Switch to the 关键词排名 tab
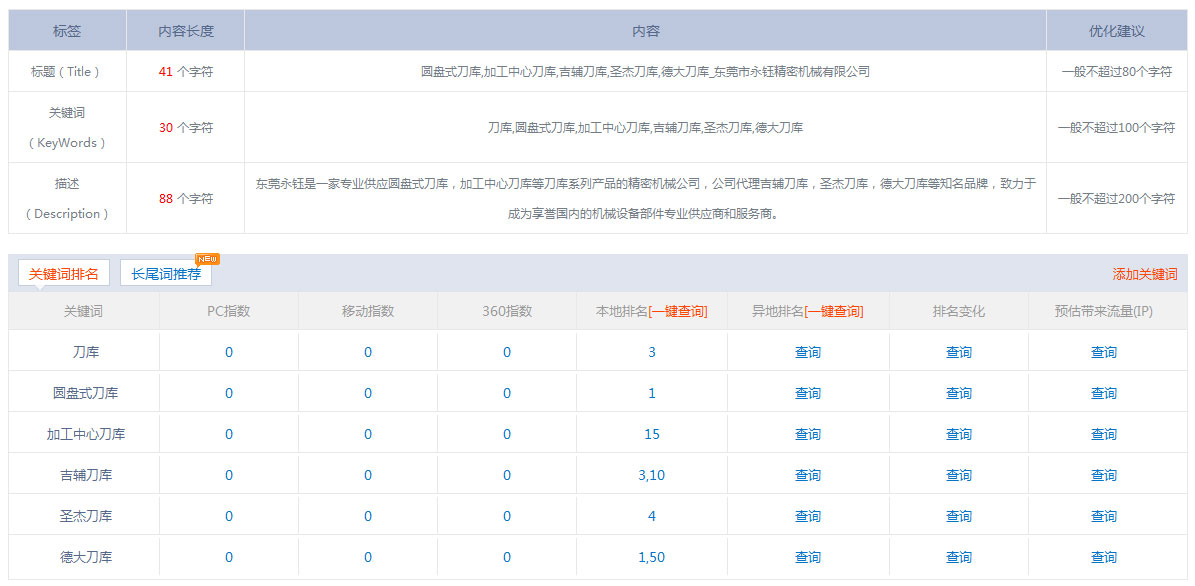This screenshot has height=586, width=1195. point(64,274)
